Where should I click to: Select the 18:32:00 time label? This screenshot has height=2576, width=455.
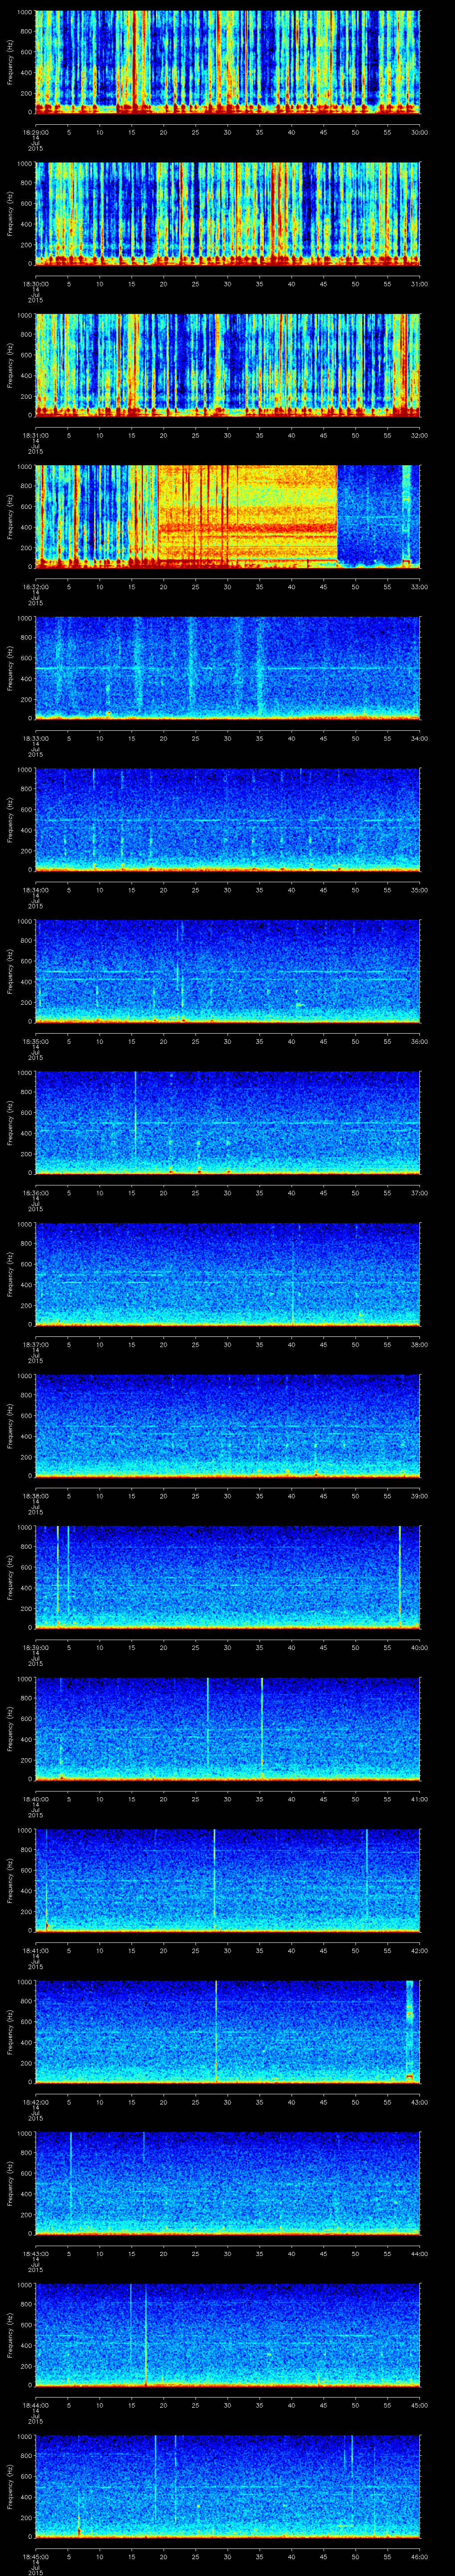(x=36, y=587)
